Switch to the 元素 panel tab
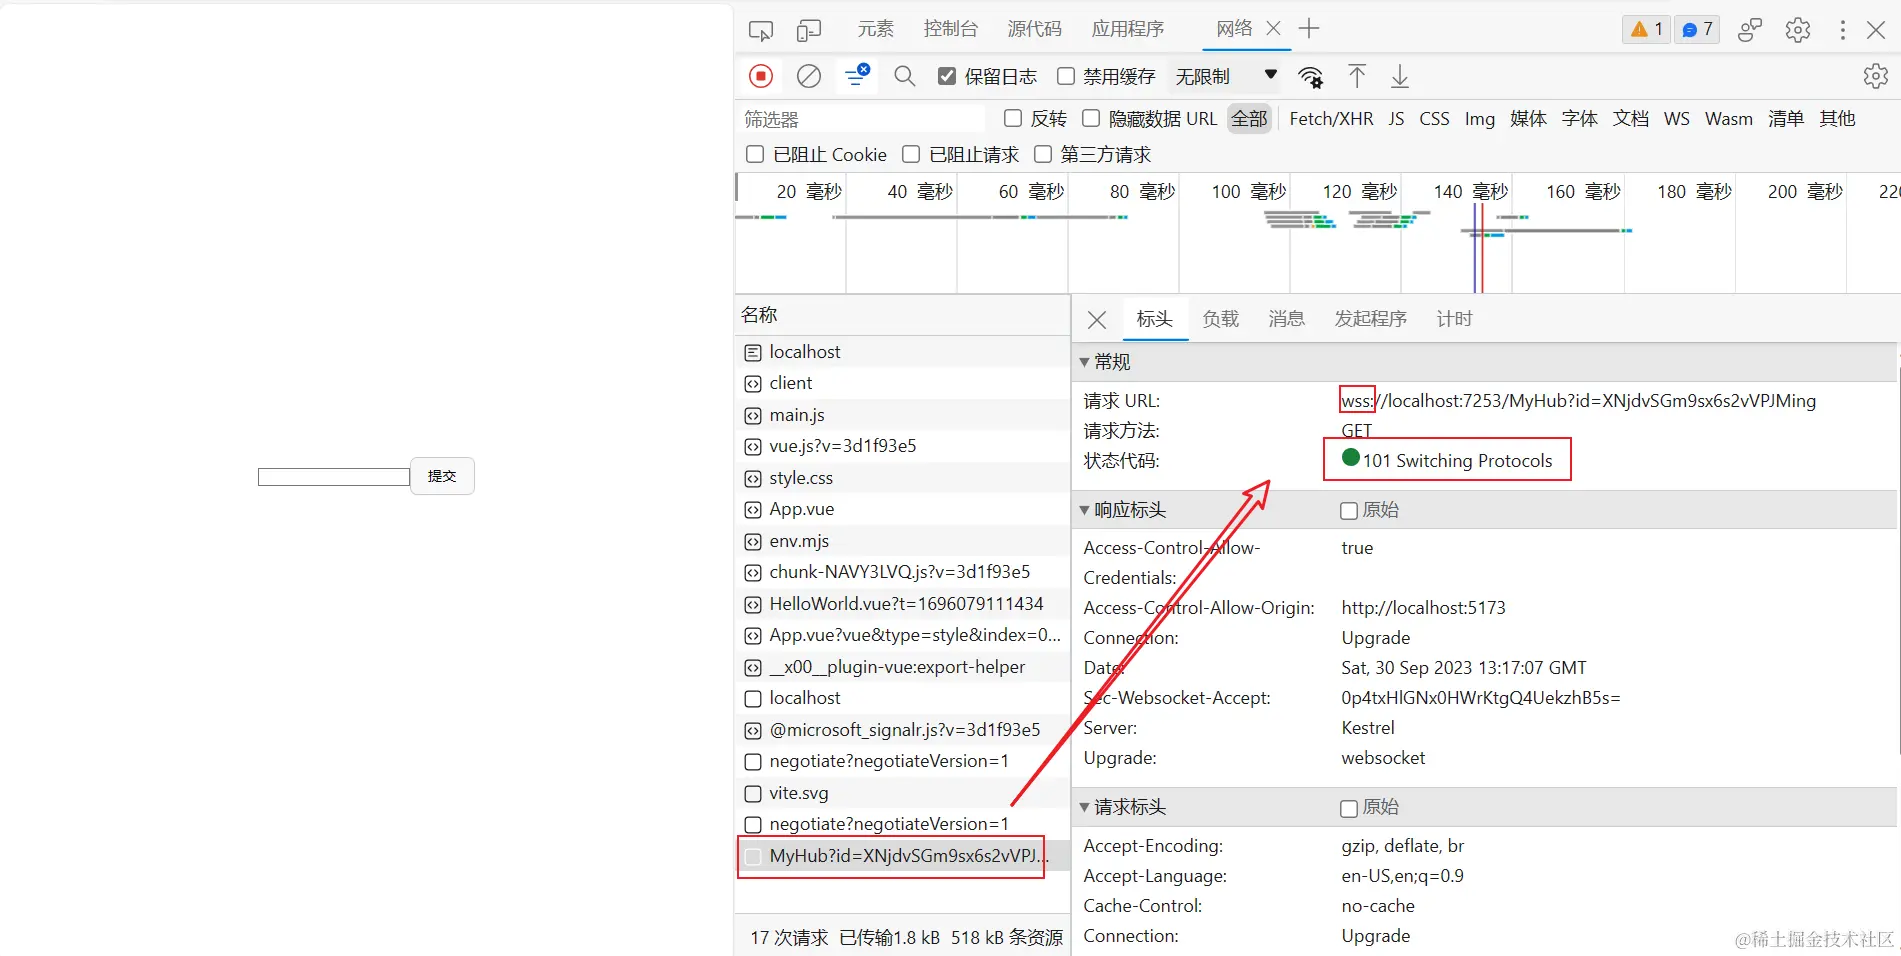 pyautogui.click(x=875, y=29)
